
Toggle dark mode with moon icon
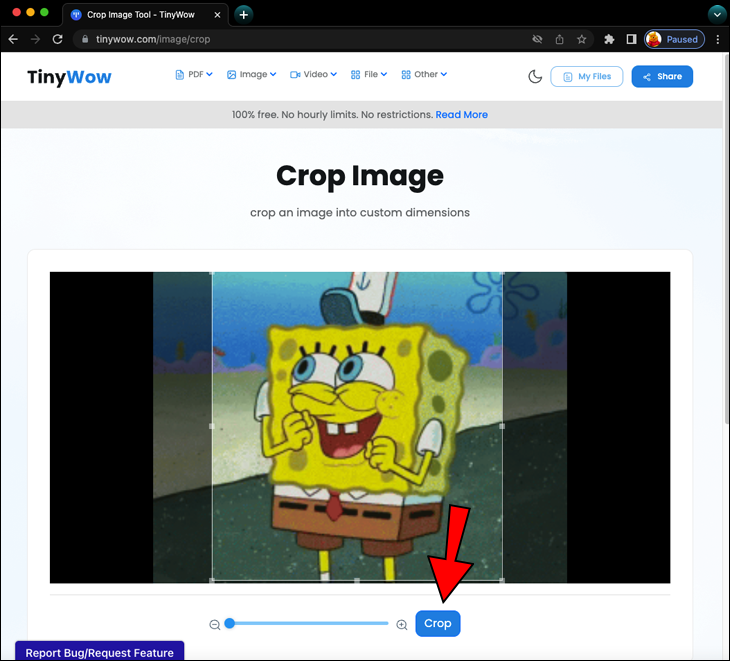[535, 76]
